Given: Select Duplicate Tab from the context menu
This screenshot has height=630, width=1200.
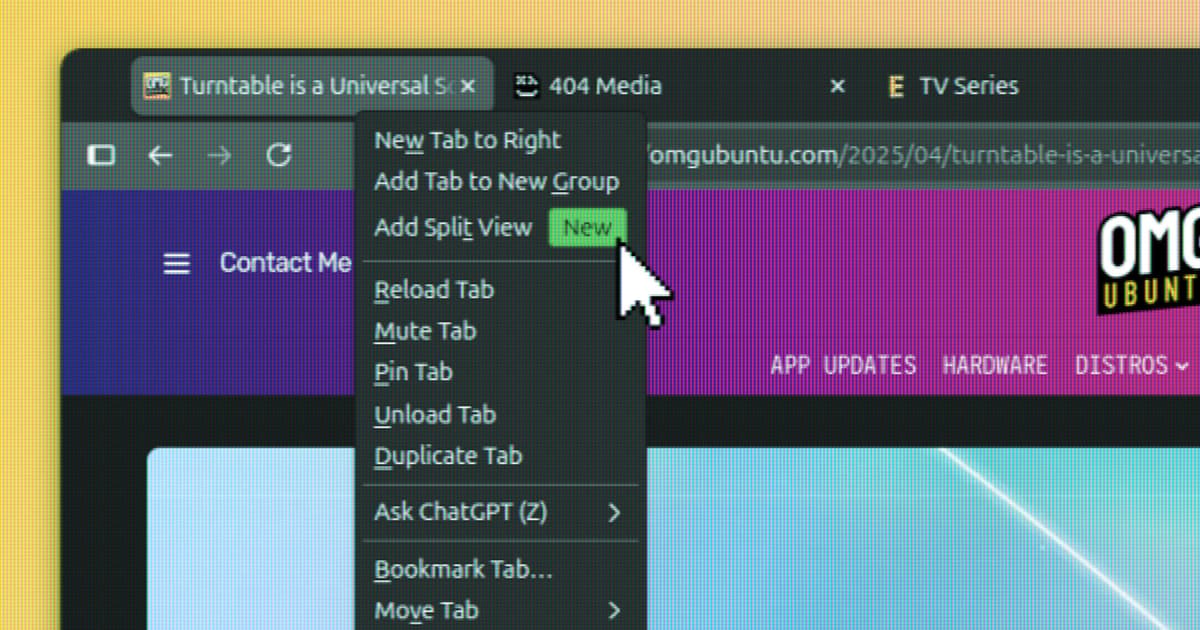Looking at the screenshot, I should [448, 456].
